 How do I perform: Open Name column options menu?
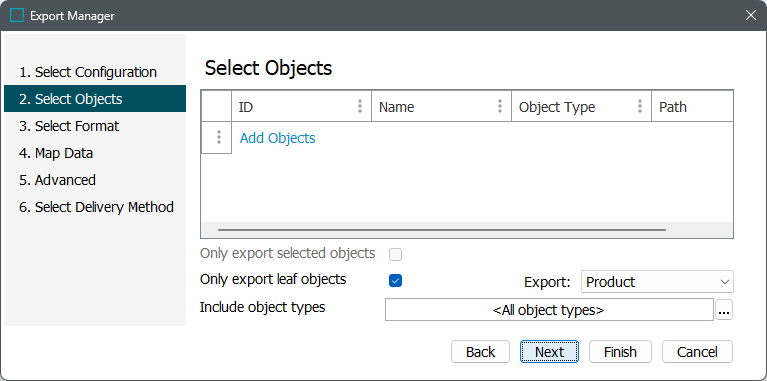coord(500,106)
